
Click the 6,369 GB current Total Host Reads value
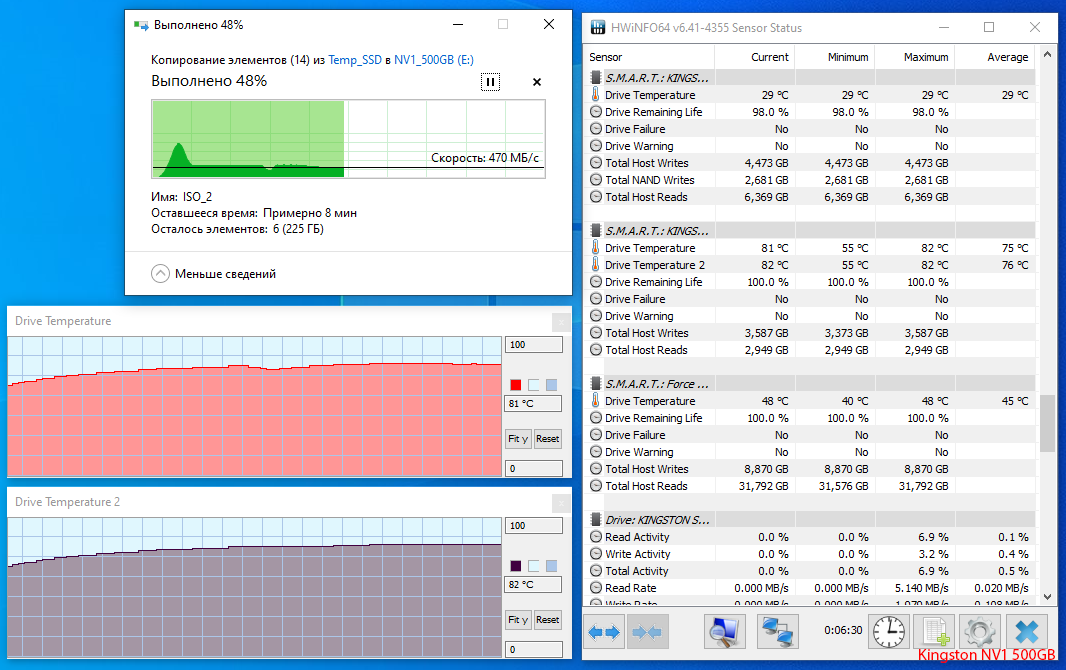(766, 197)
